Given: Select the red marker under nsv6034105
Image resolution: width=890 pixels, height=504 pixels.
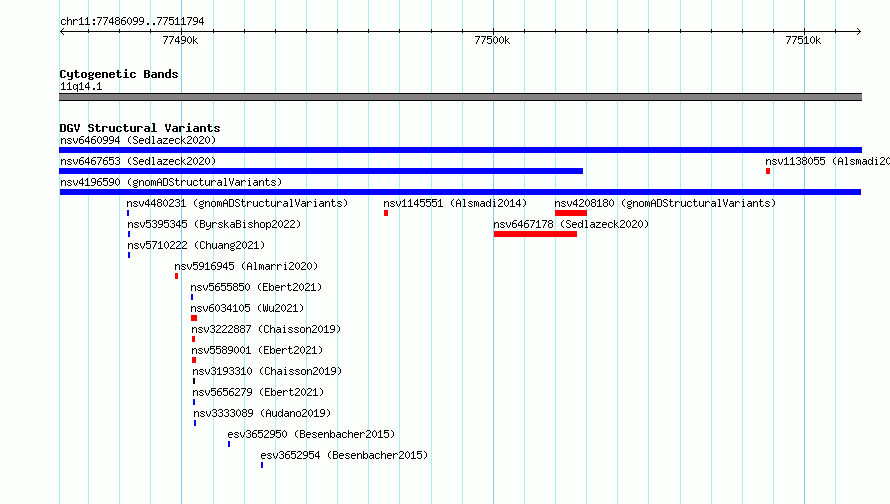Looking at the screenshot, I should (194, 318).
